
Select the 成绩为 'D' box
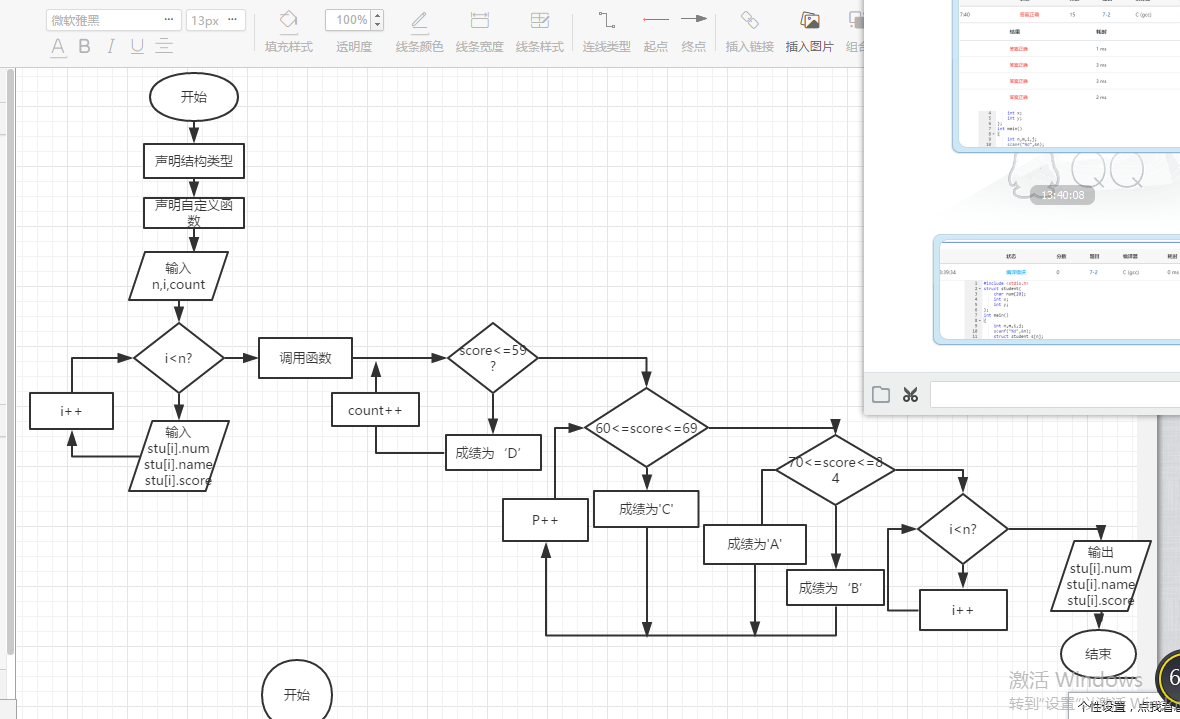pyautogui.click(x=493, y=452)
